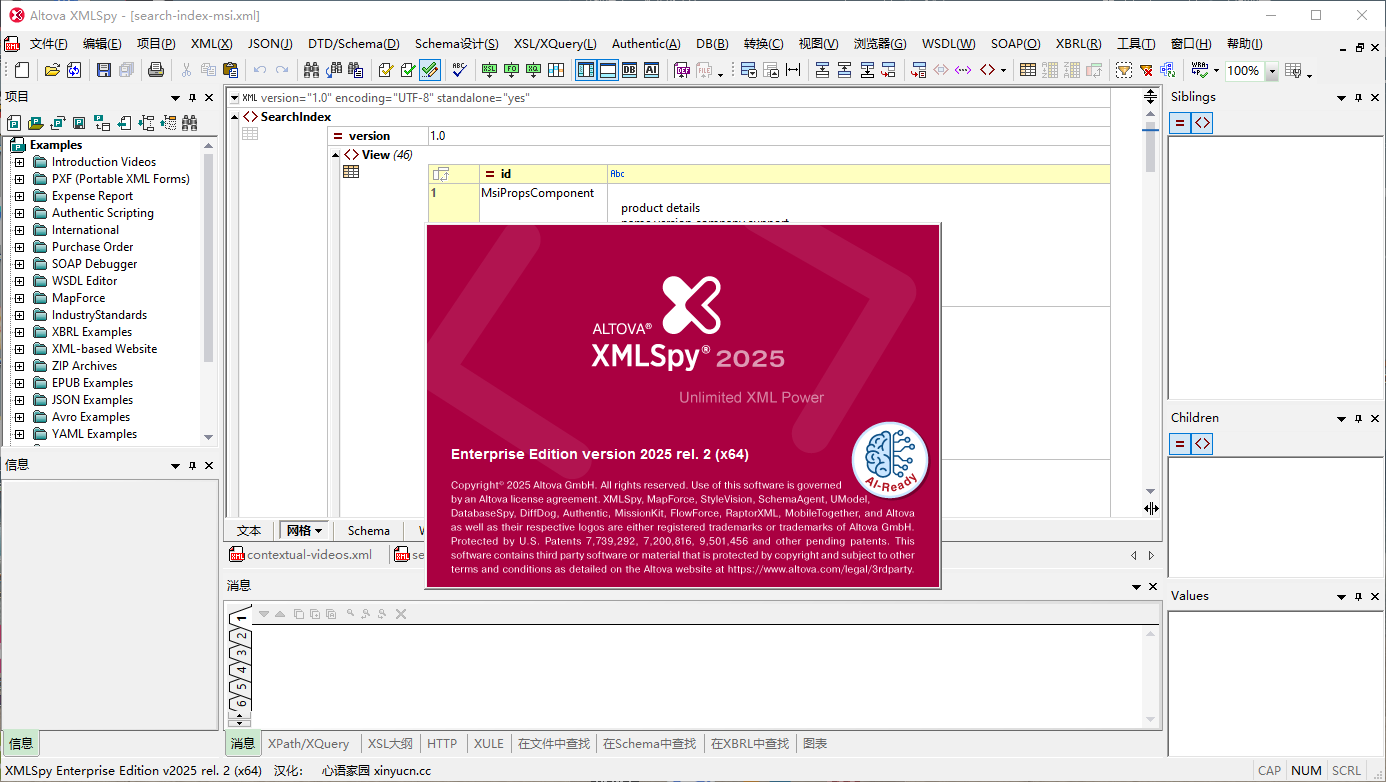The height and width of the screenshot is (782, 1386).
Task: Collapse the SearchIndex element
Action: point(235,117)
